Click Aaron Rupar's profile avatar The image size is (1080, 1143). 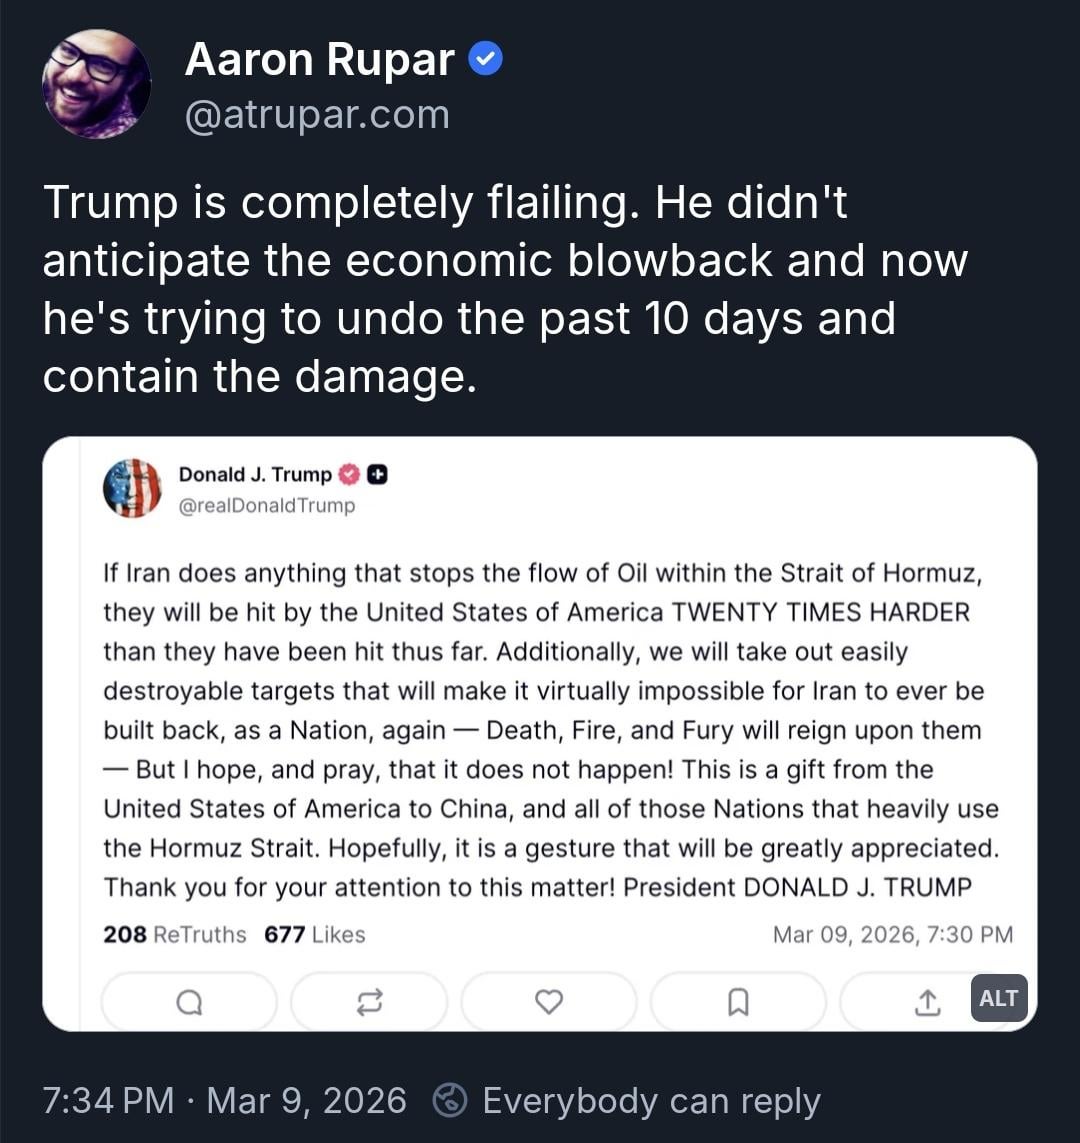pyautogui.click(x=97, y=84)
